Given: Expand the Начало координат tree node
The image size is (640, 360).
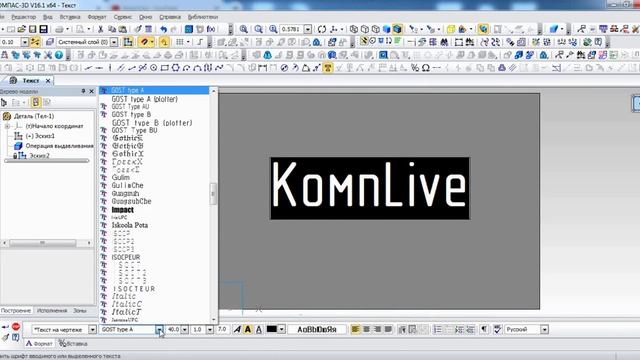Looking at the screenshot, I should (7, 126).
